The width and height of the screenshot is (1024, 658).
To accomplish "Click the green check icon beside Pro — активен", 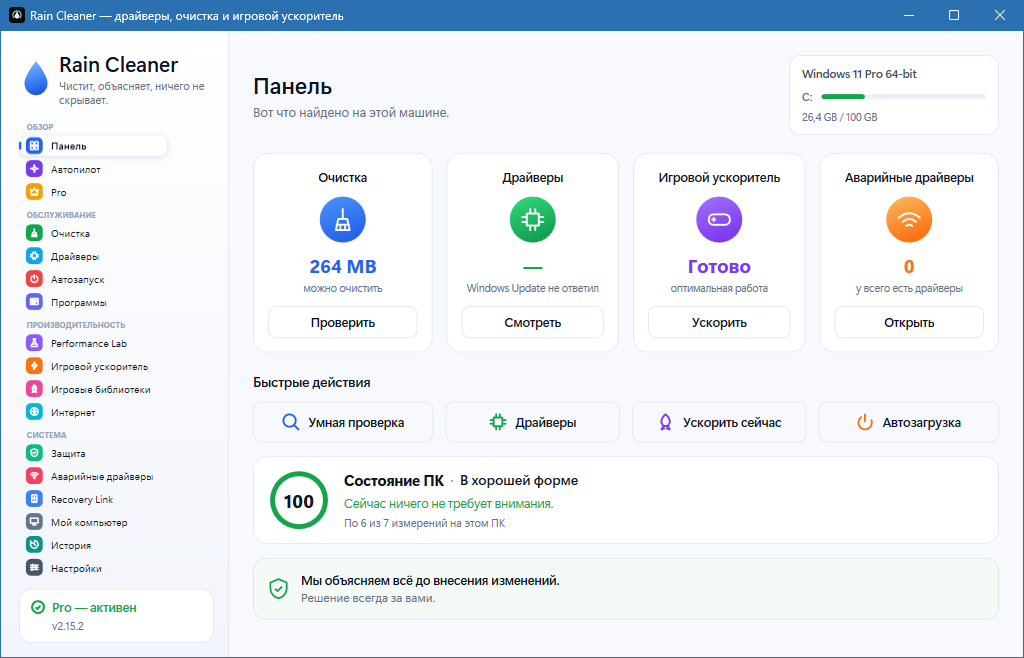I will pos(38,608).
